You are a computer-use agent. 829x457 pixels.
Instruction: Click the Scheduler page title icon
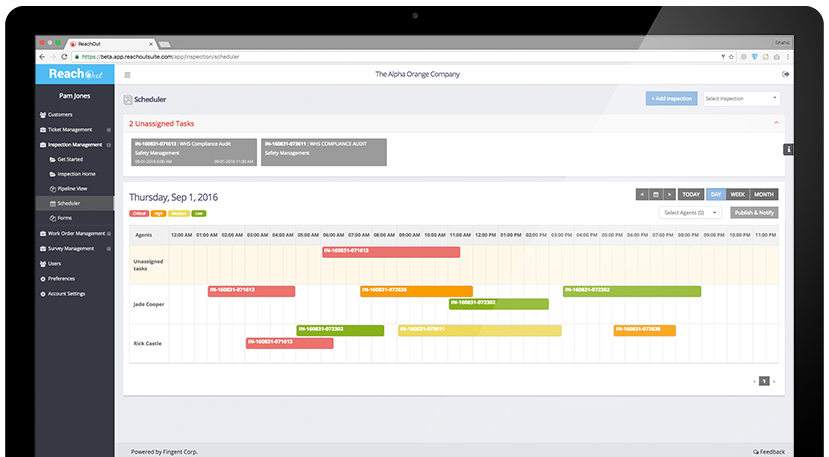pyautogui.click(x=127, y=99)
